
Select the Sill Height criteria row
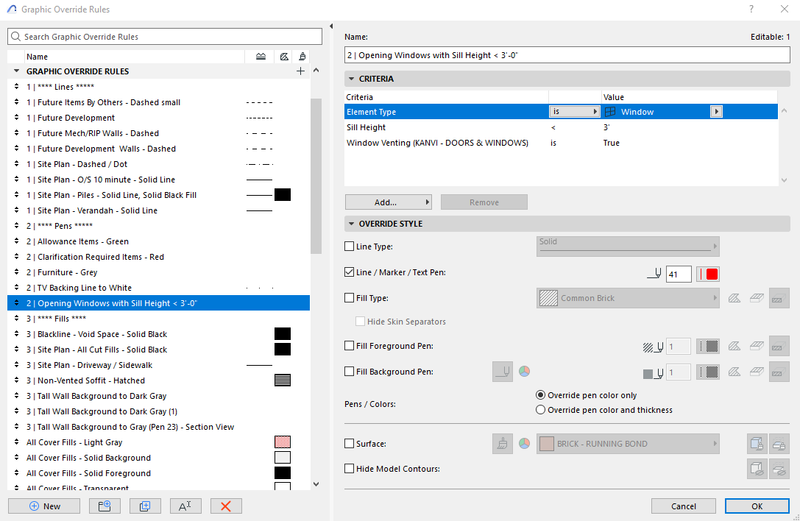pos(561,127)
